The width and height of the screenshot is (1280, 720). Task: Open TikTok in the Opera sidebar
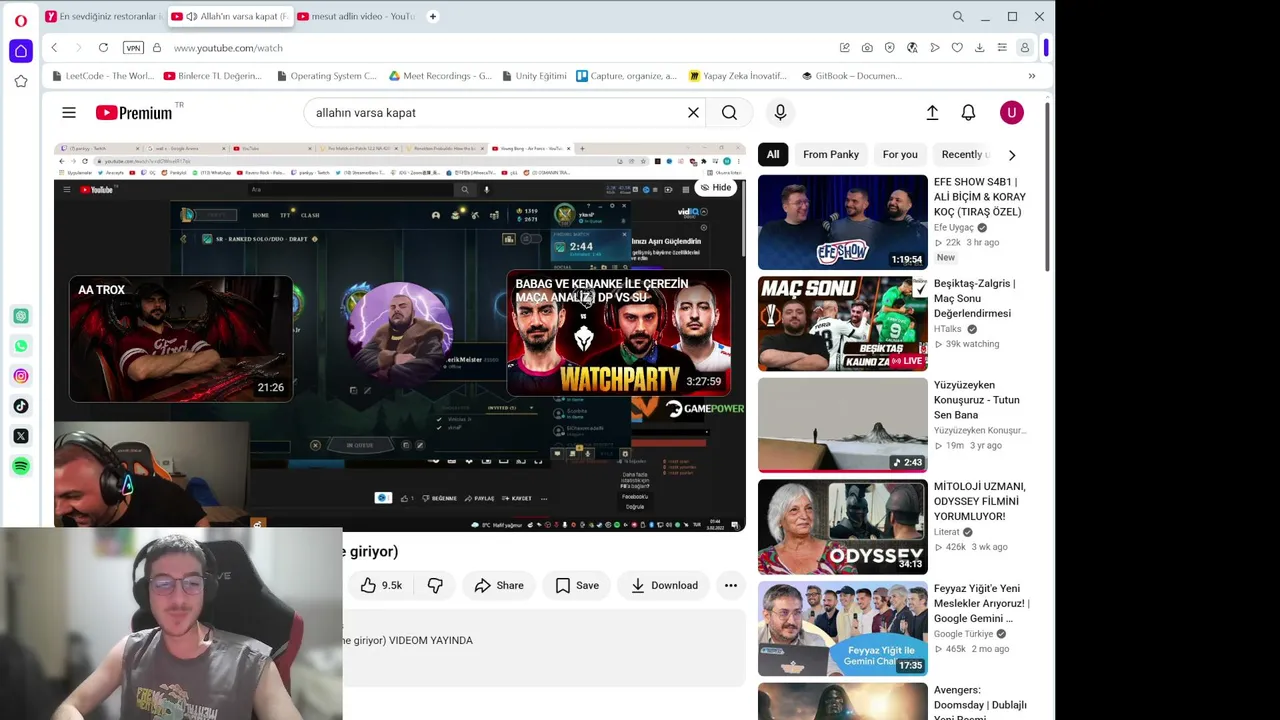(x=21, y=406)
